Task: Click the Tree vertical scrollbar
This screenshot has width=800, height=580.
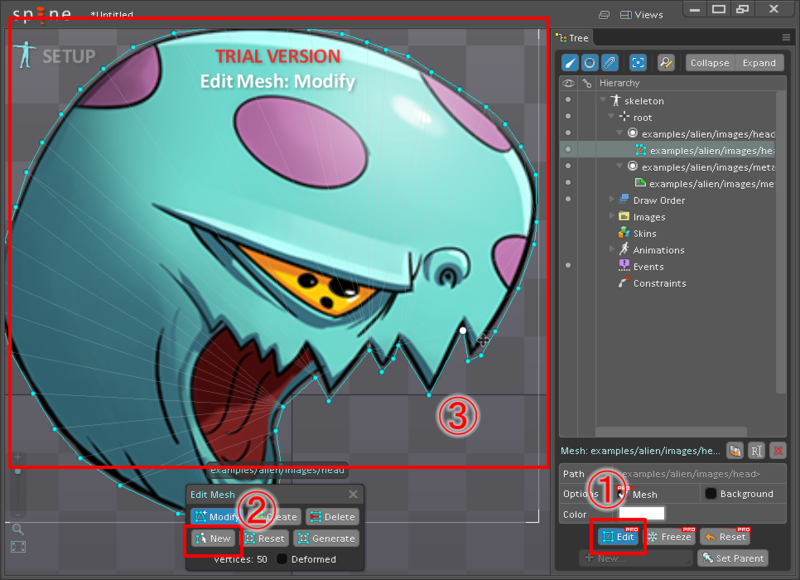Action: 781,242
